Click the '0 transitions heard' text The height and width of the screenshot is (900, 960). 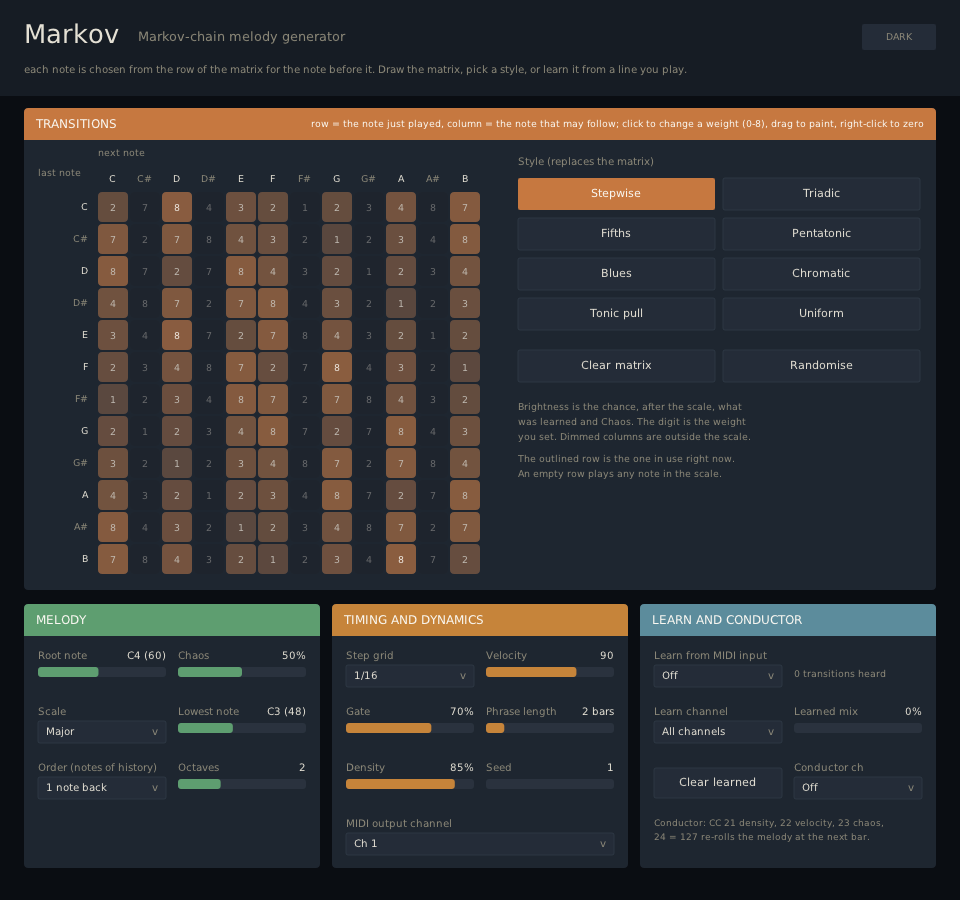[x=839, y=674]
